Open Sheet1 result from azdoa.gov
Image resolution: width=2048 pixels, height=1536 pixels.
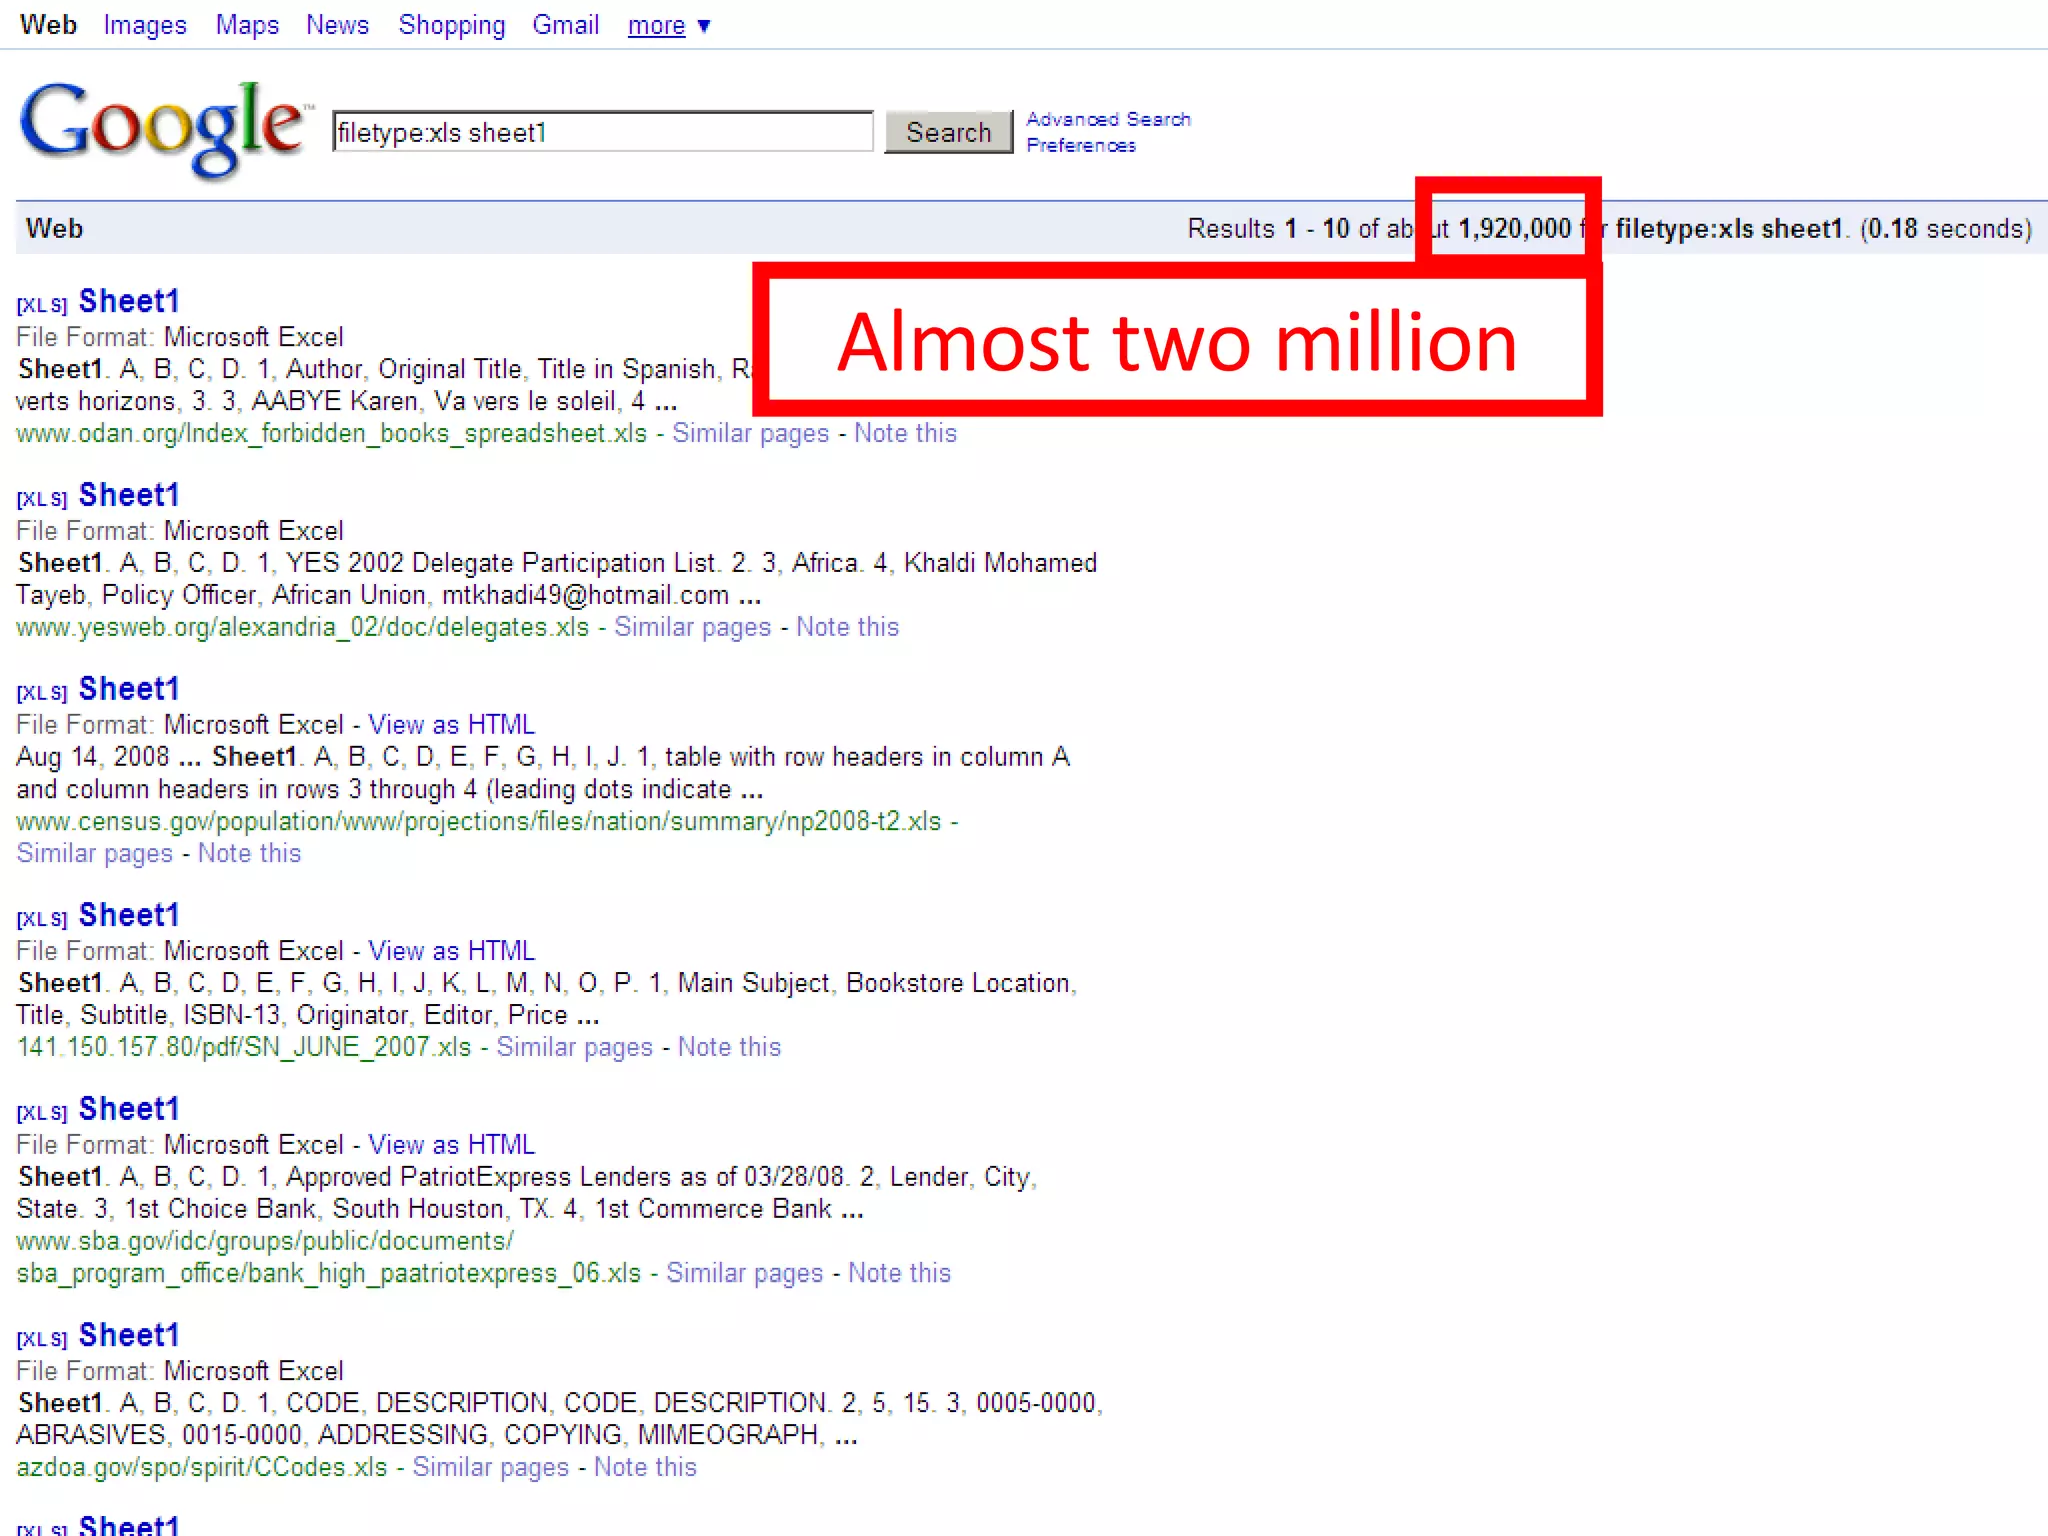click(x=129, y=1335)
